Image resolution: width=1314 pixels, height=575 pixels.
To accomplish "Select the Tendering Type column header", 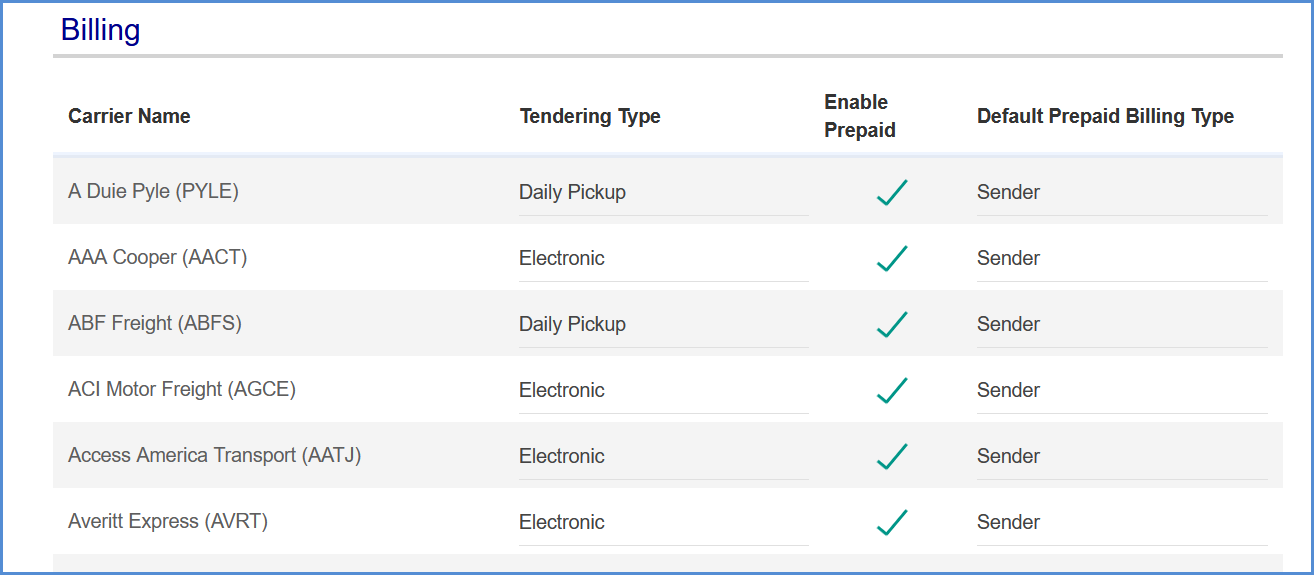I will click(x=590, y=116).
